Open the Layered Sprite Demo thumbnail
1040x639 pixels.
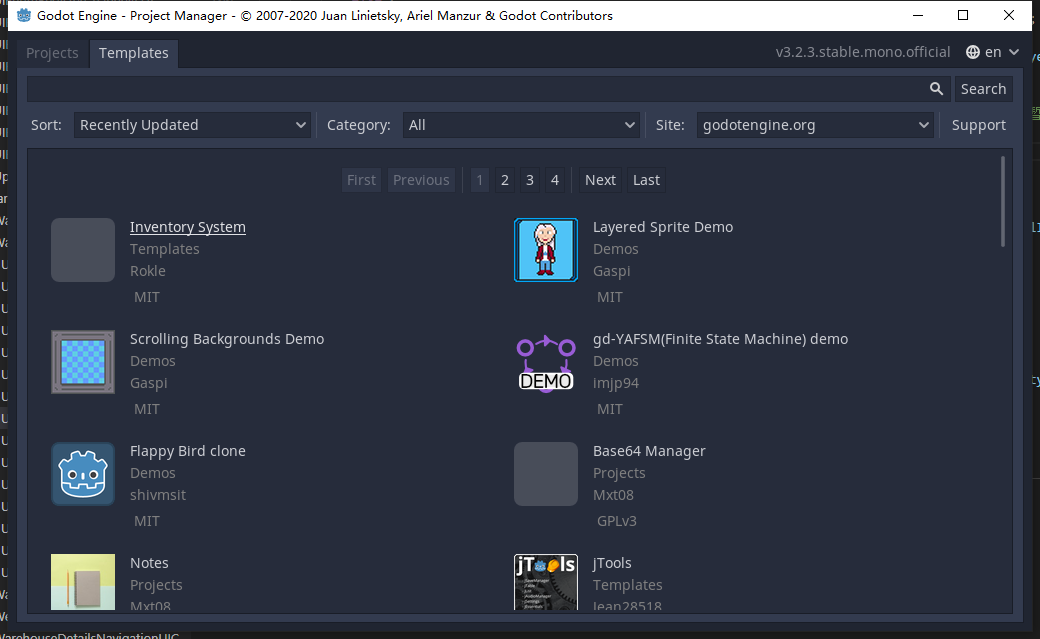(x=545, y=250)
